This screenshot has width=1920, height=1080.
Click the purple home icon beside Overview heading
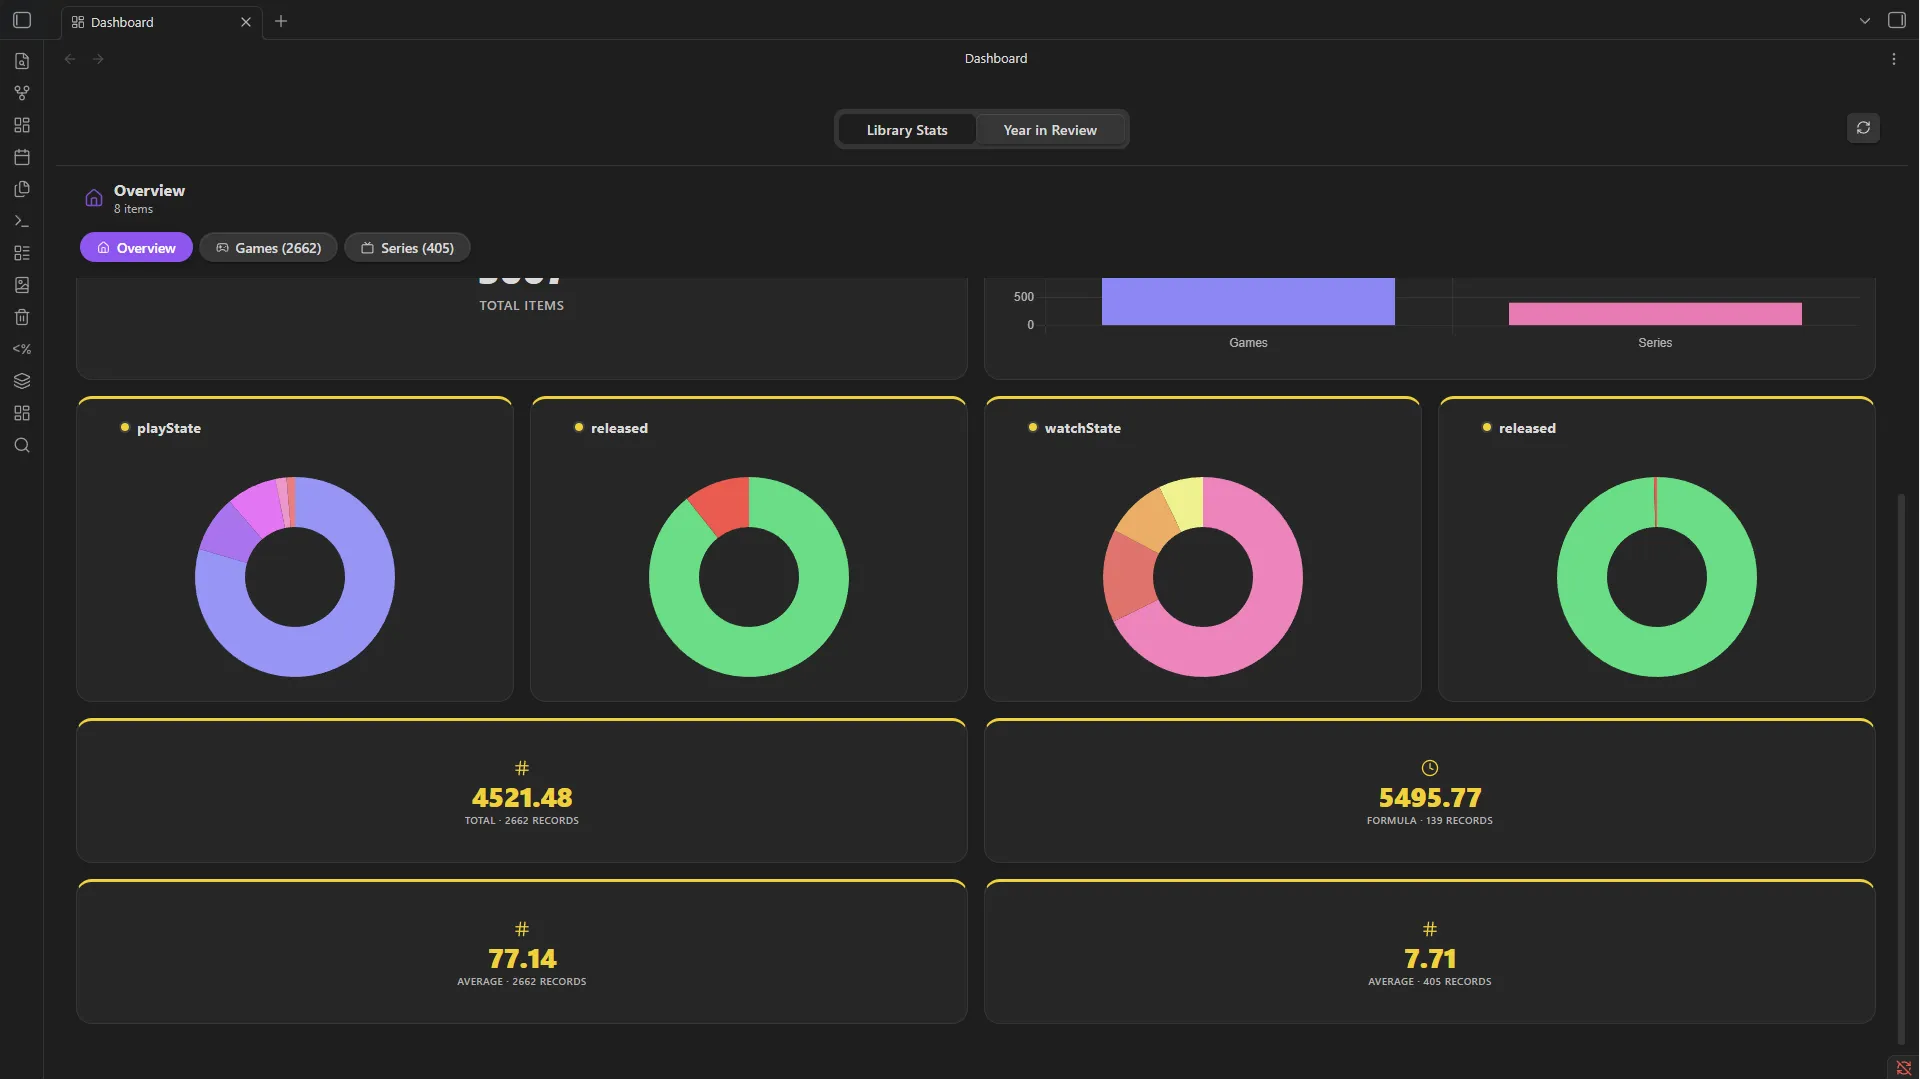pyautogui.click(x=94, y=198)
